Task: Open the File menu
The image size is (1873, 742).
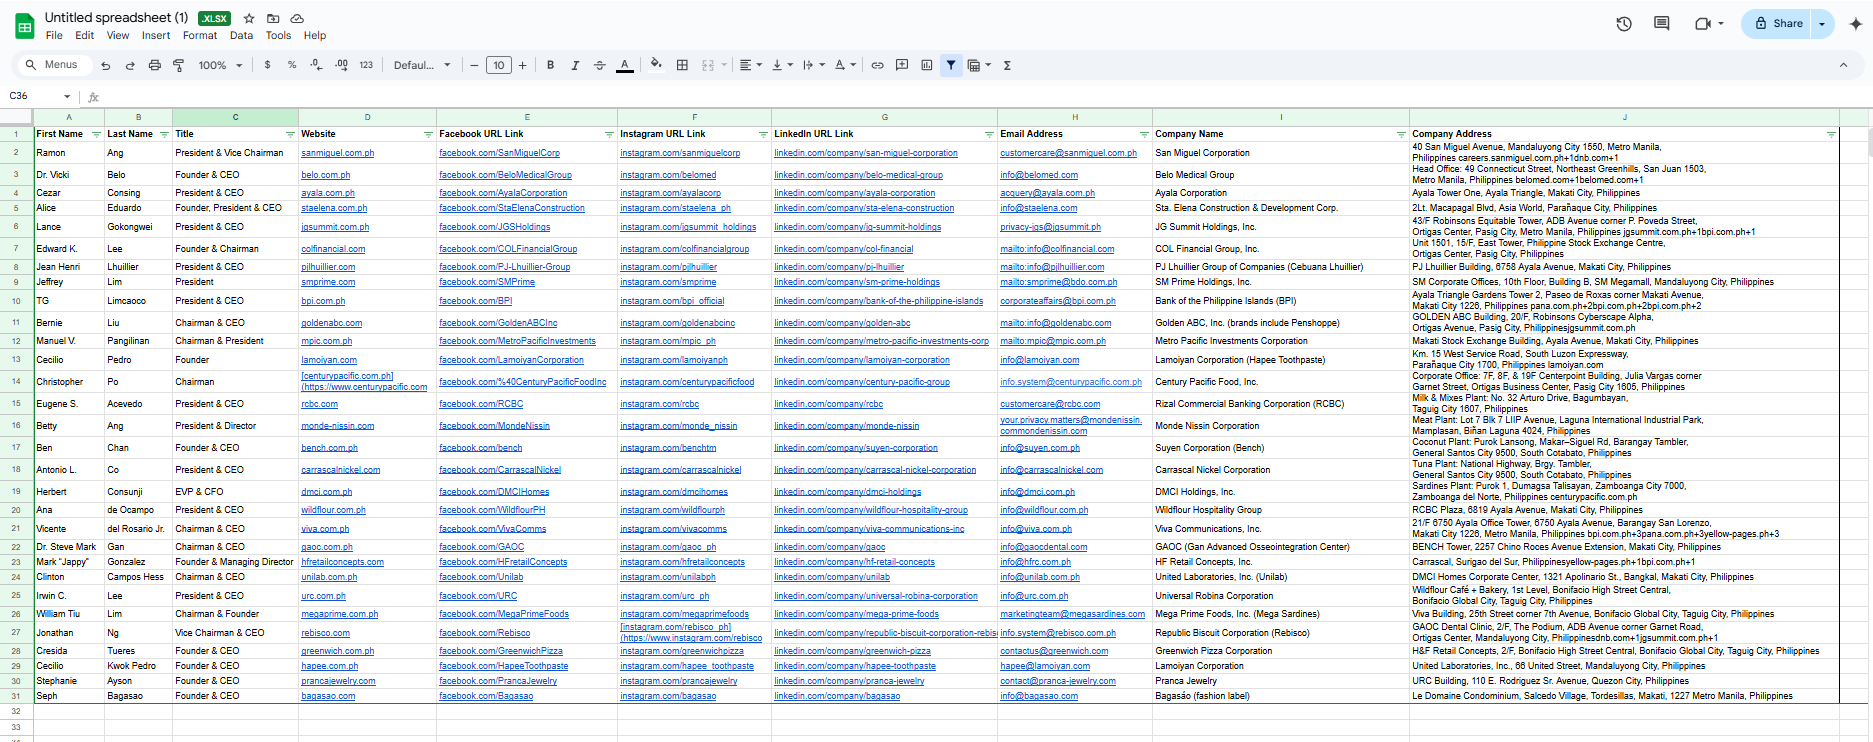Action: tap(54, 35)
